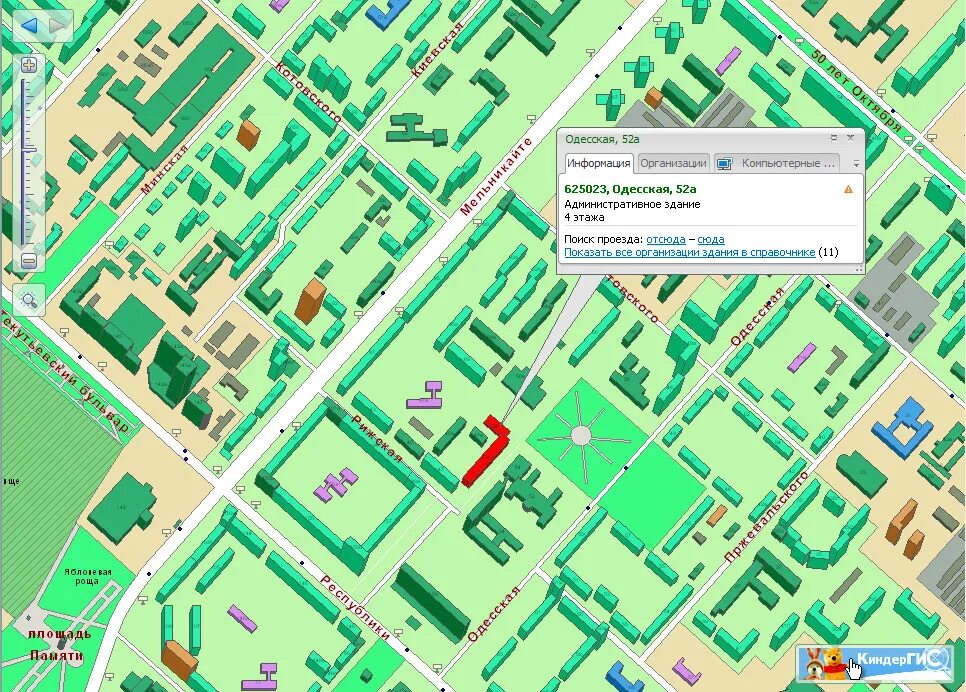This screenshot has width=966, height=692.
Task: Show all building organizations in directory
Action: click(x=689, y=252)
